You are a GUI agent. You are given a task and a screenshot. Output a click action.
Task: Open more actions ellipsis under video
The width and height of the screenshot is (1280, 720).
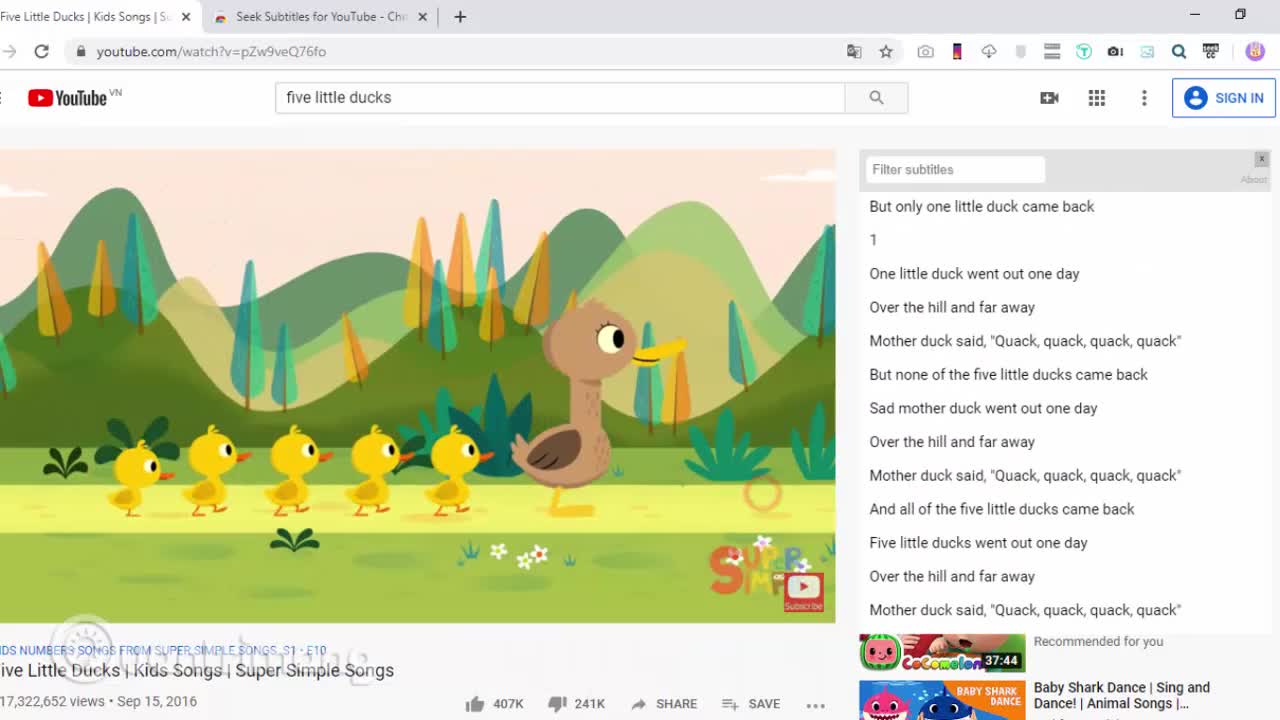[x=816, y=704]
